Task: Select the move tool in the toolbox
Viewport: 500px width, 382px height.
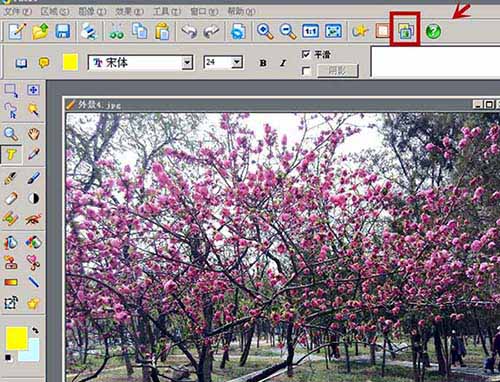Action: [33, 90]
